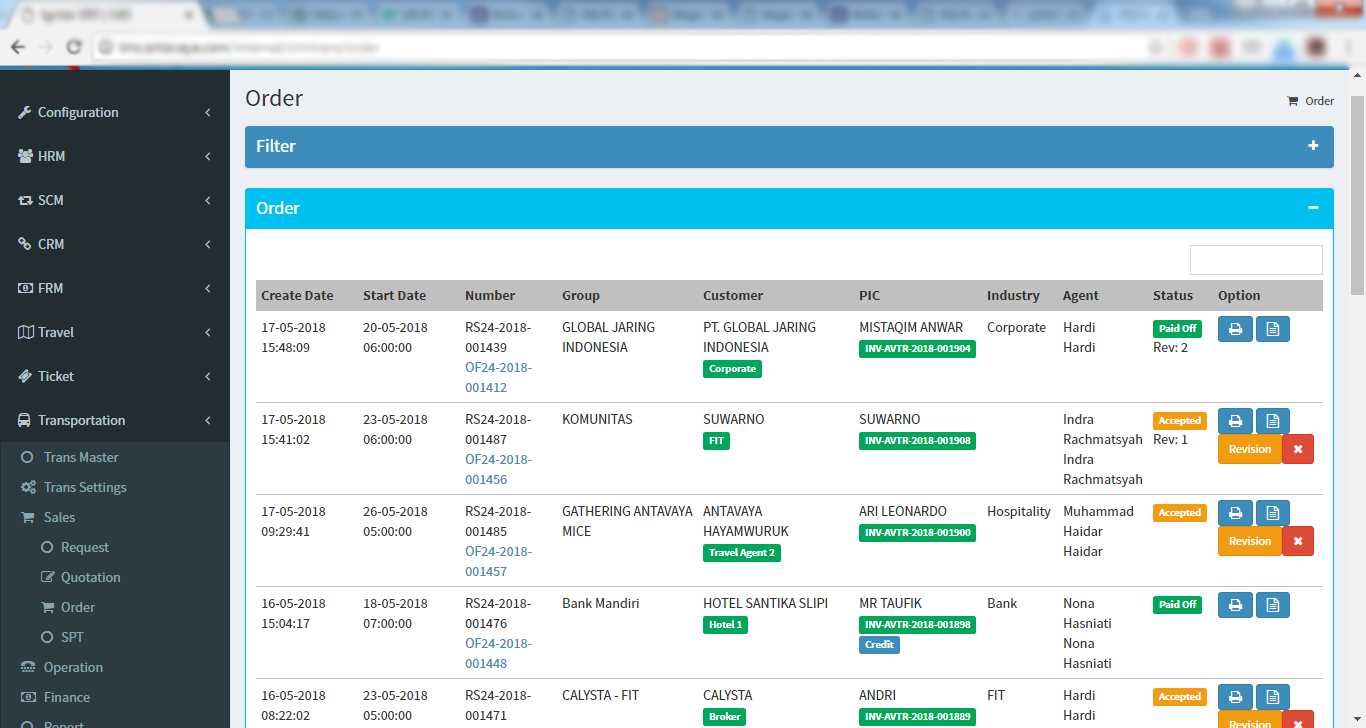Click document icon for Bank Mandiri order
The image size is (1366, 728).
pos(1272,605)
